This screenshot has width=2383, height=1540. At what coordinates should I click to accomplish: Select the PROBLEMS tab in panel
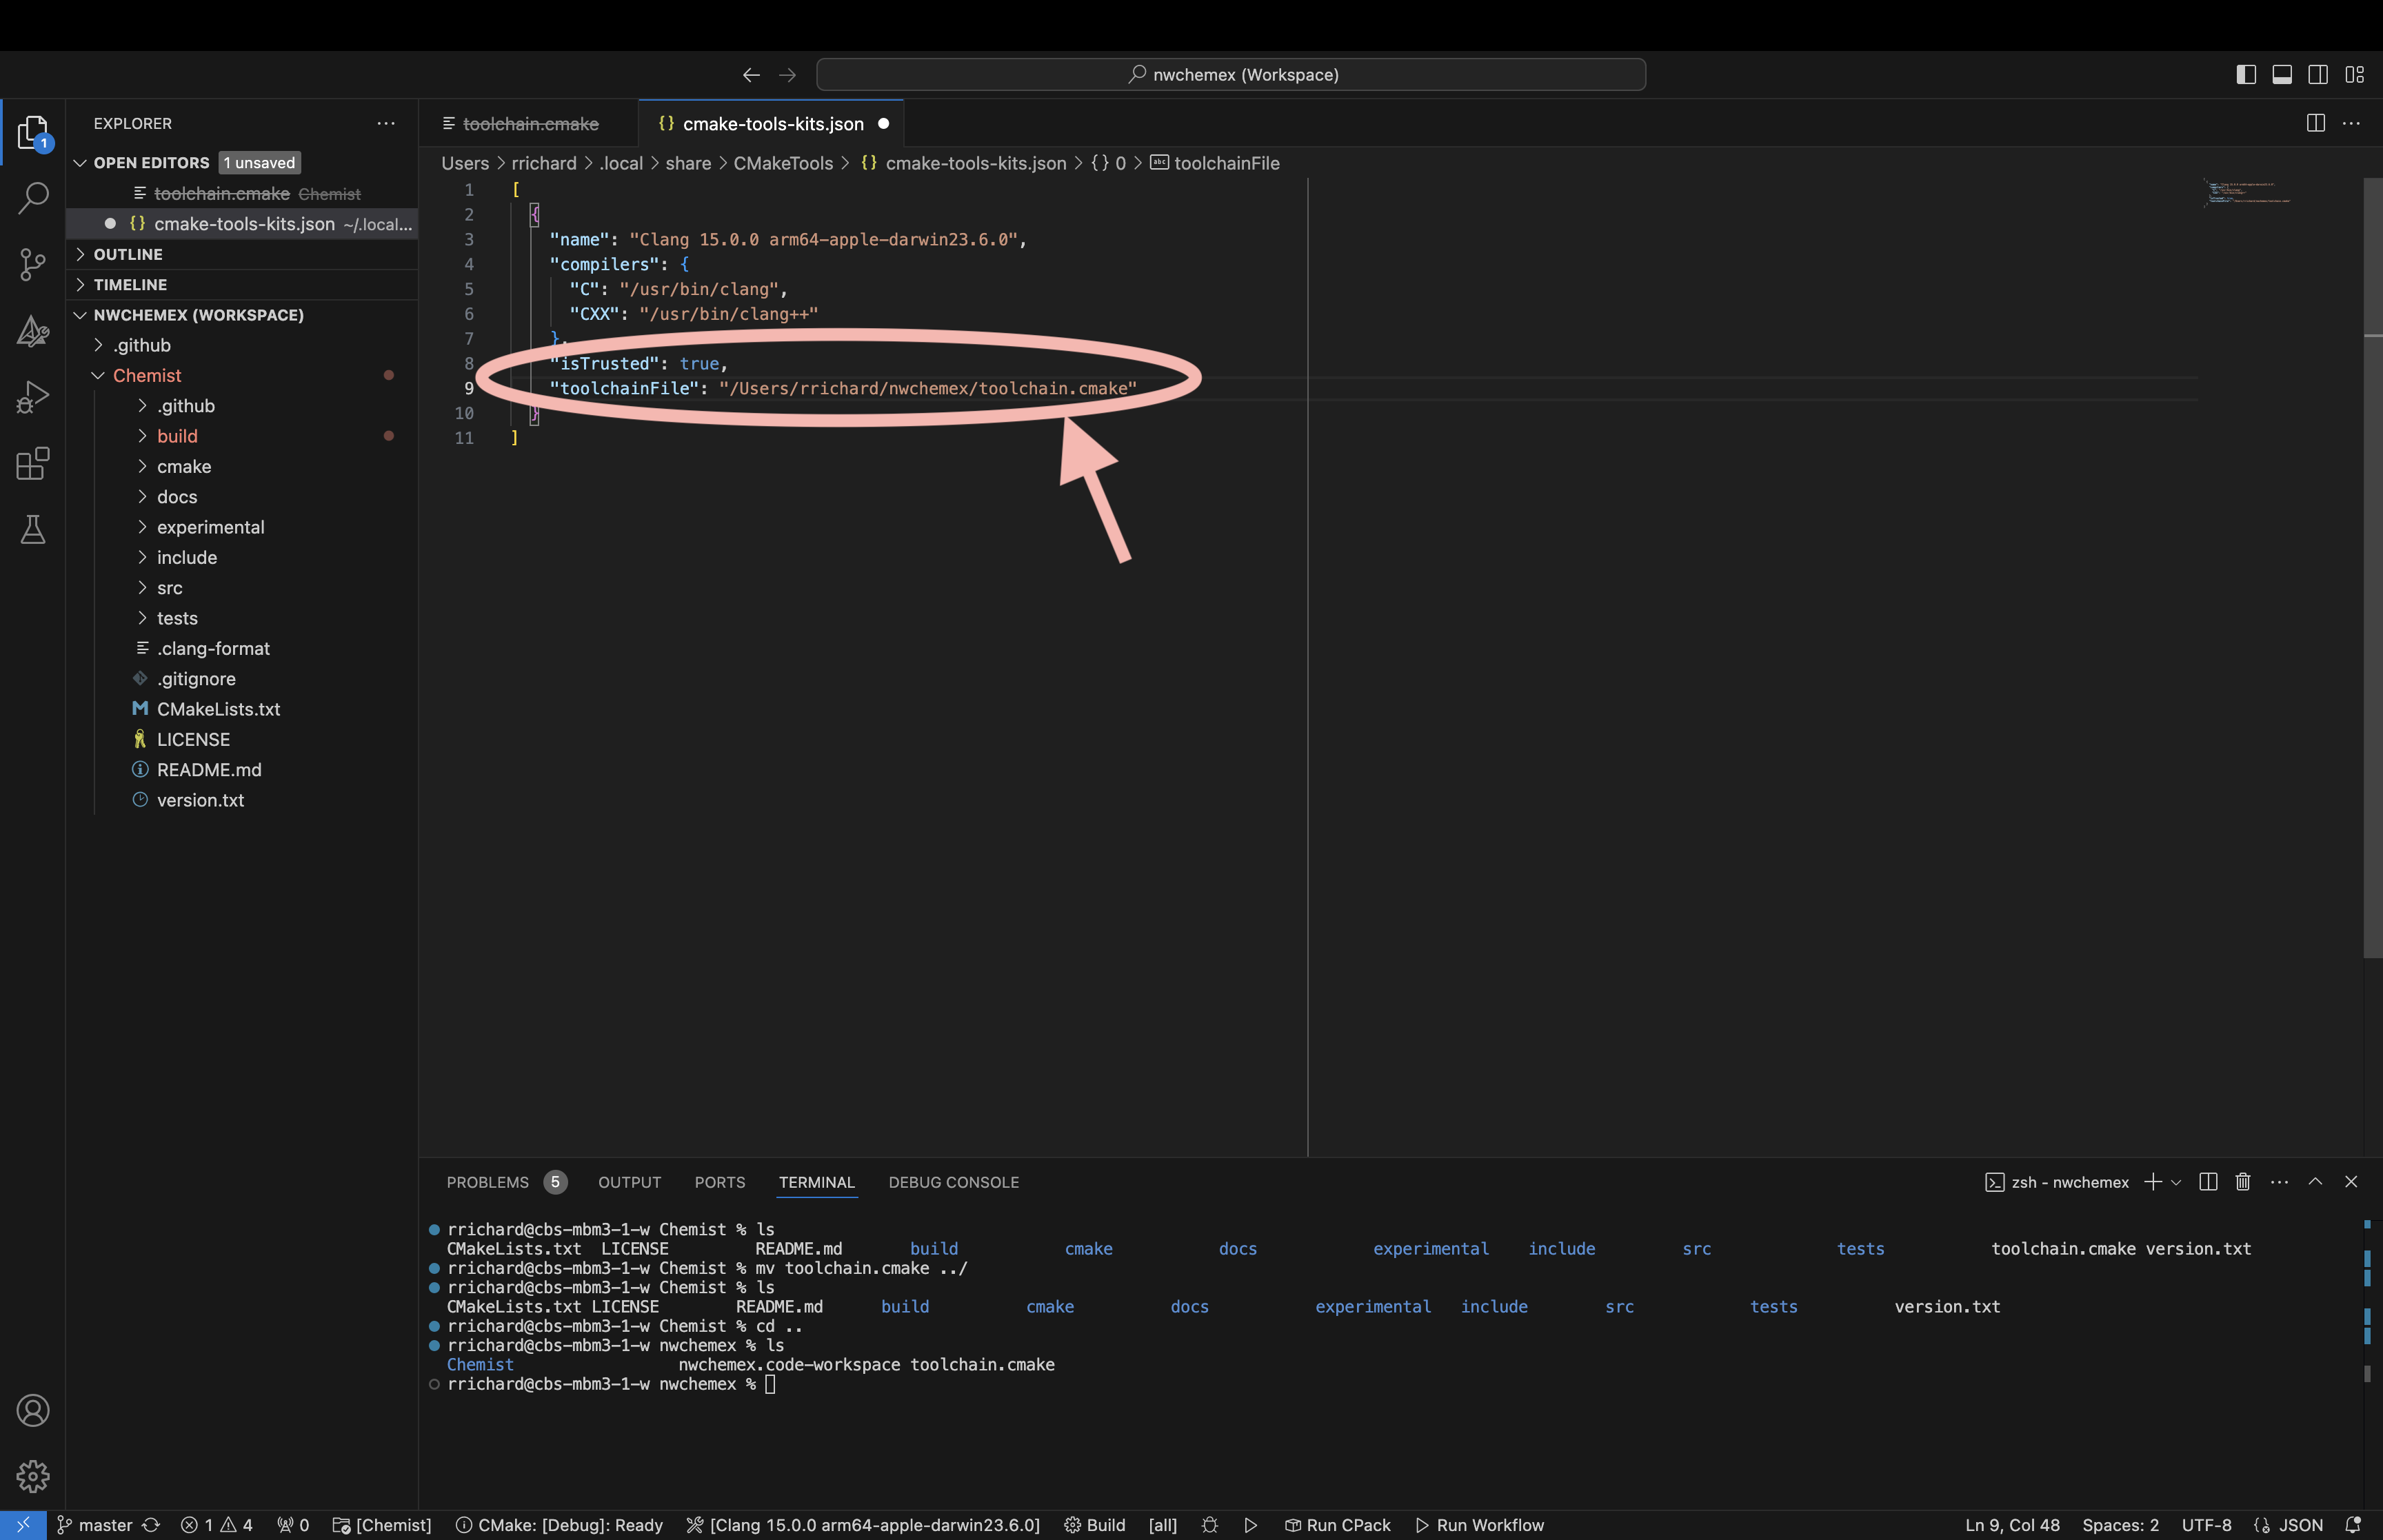click(486, 1181)
